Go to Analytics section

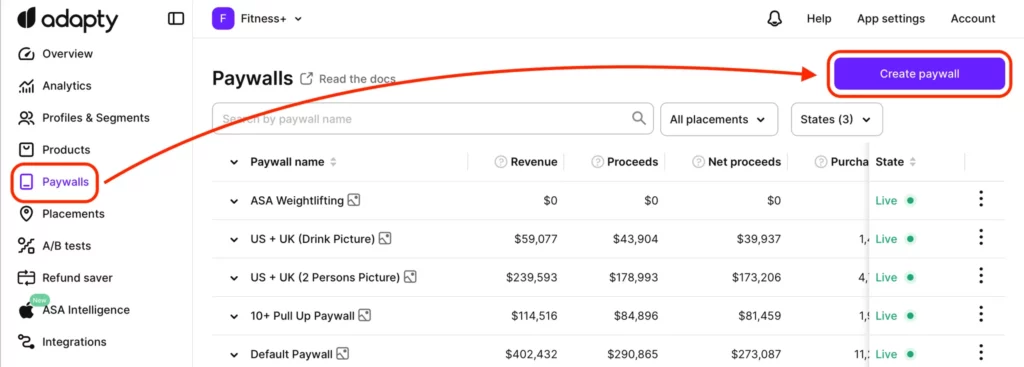[67, 86]
